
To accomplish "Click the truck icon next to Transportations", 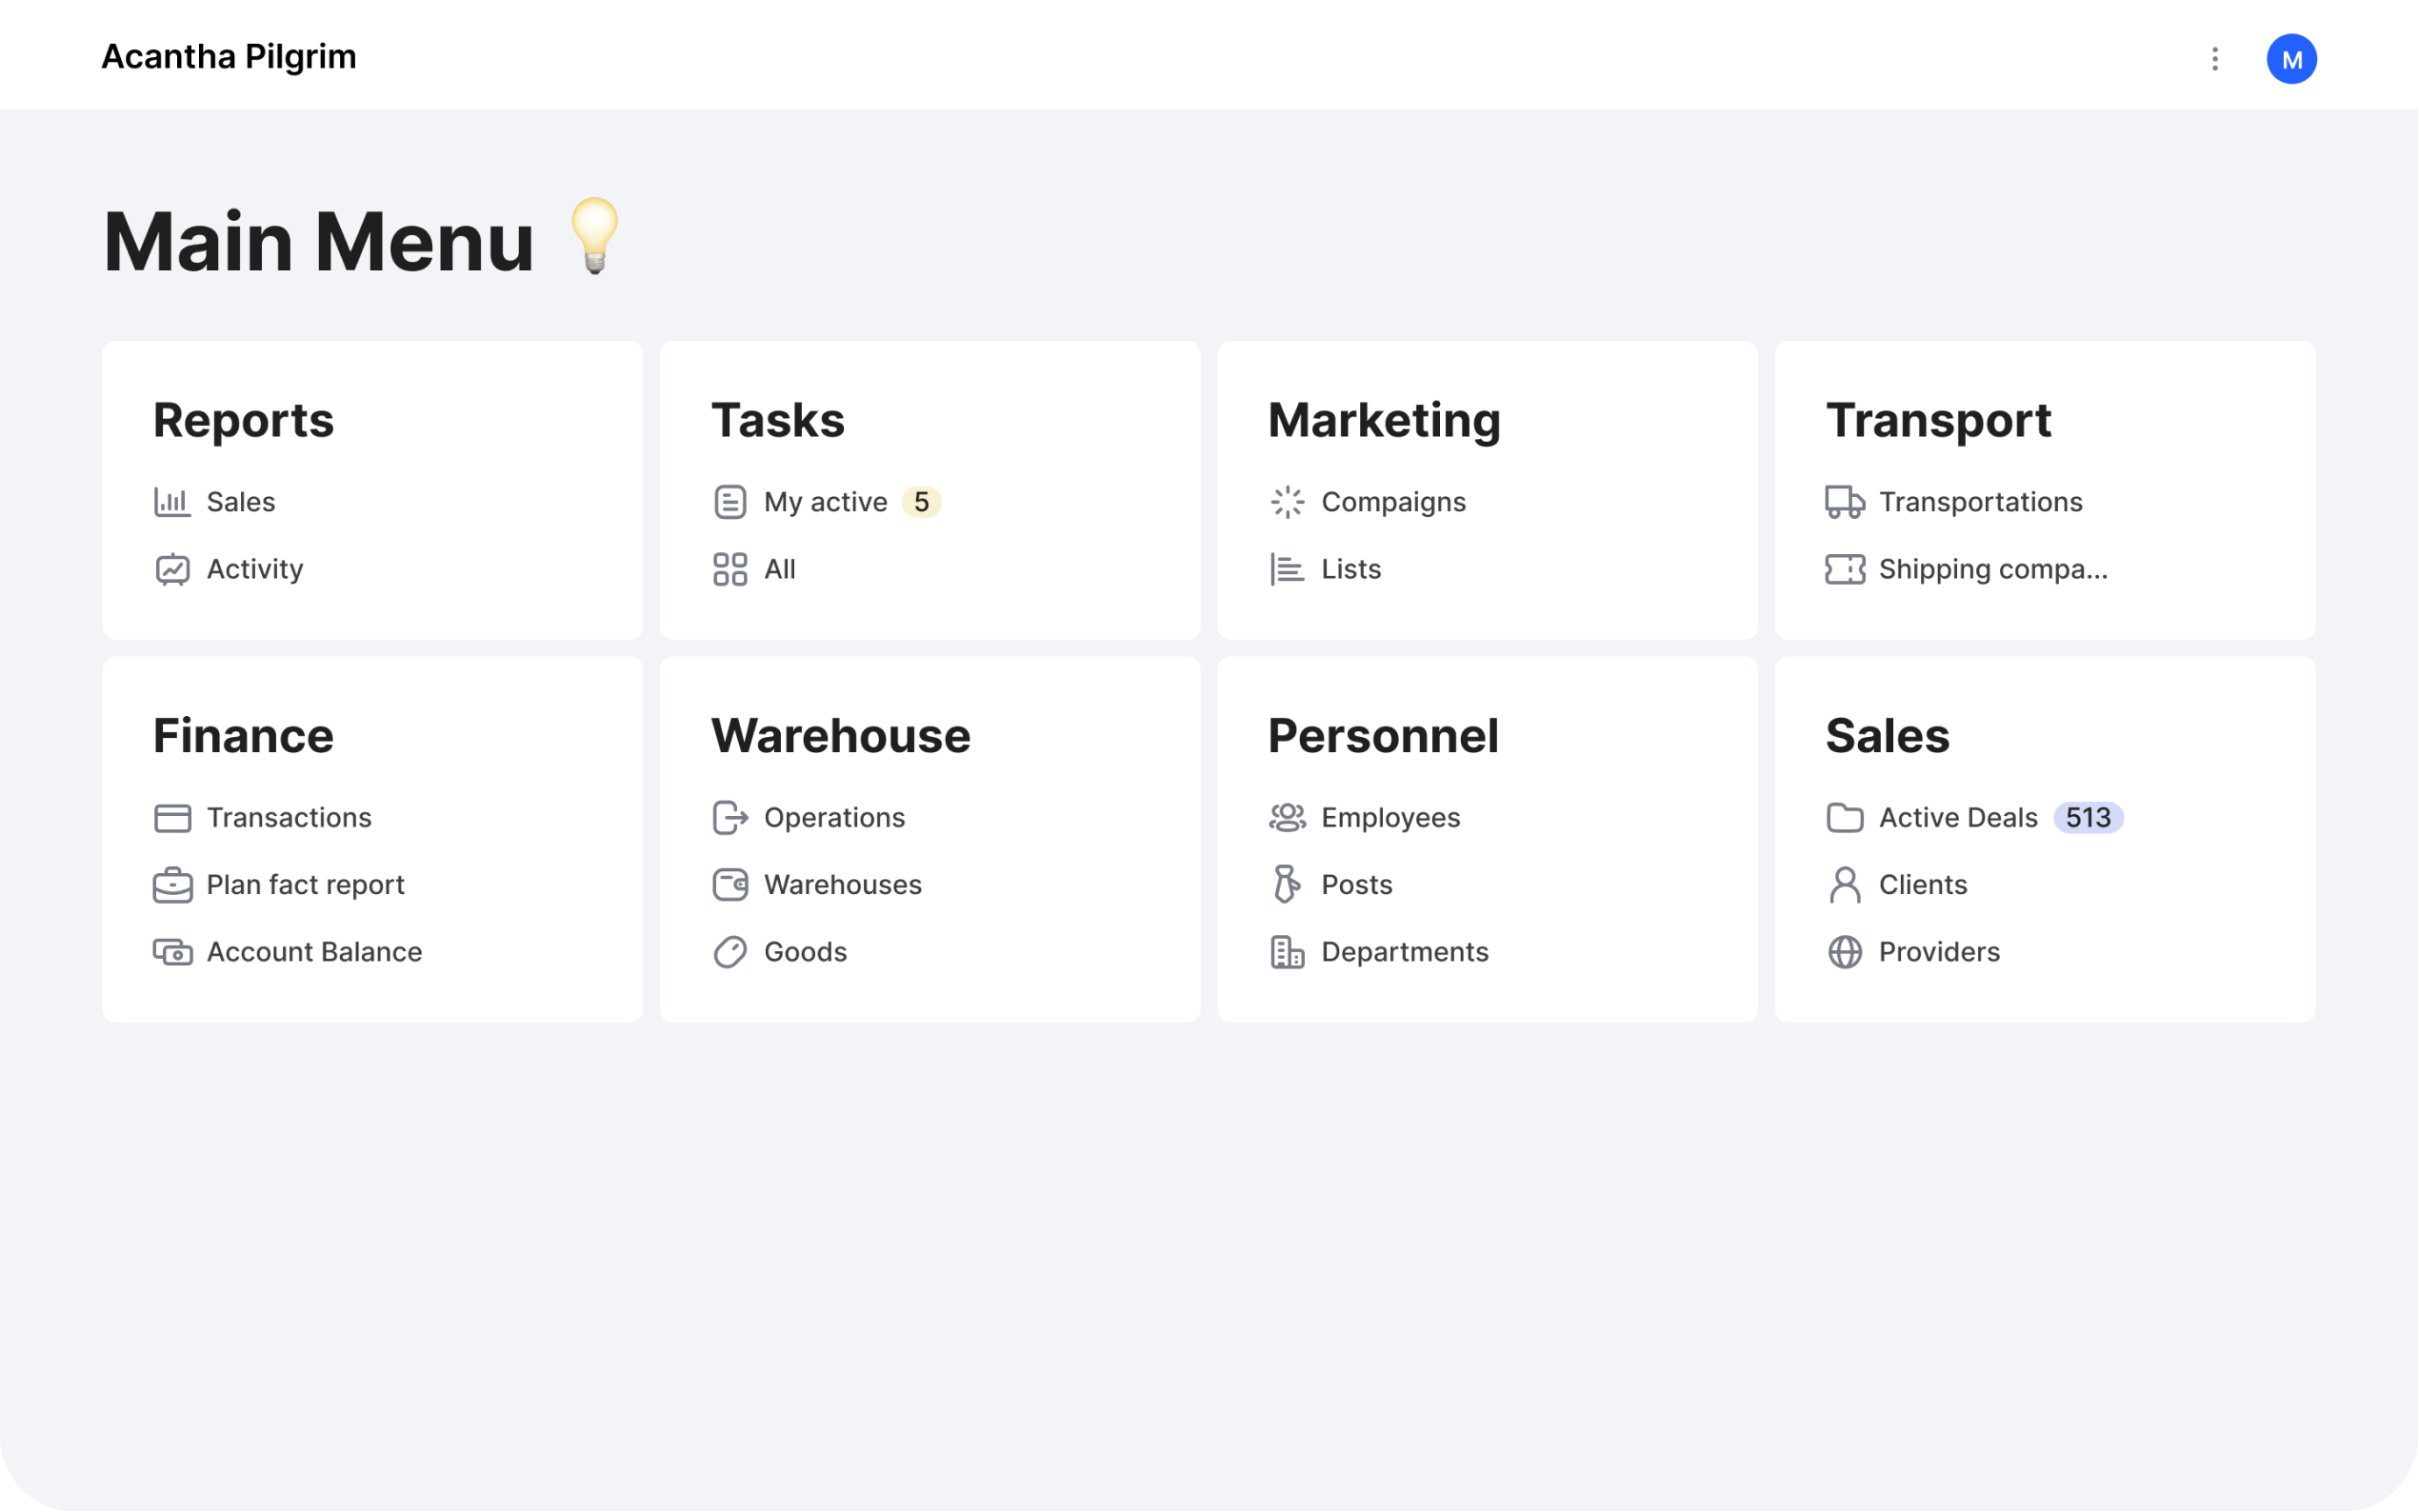I will (1844, 502).
